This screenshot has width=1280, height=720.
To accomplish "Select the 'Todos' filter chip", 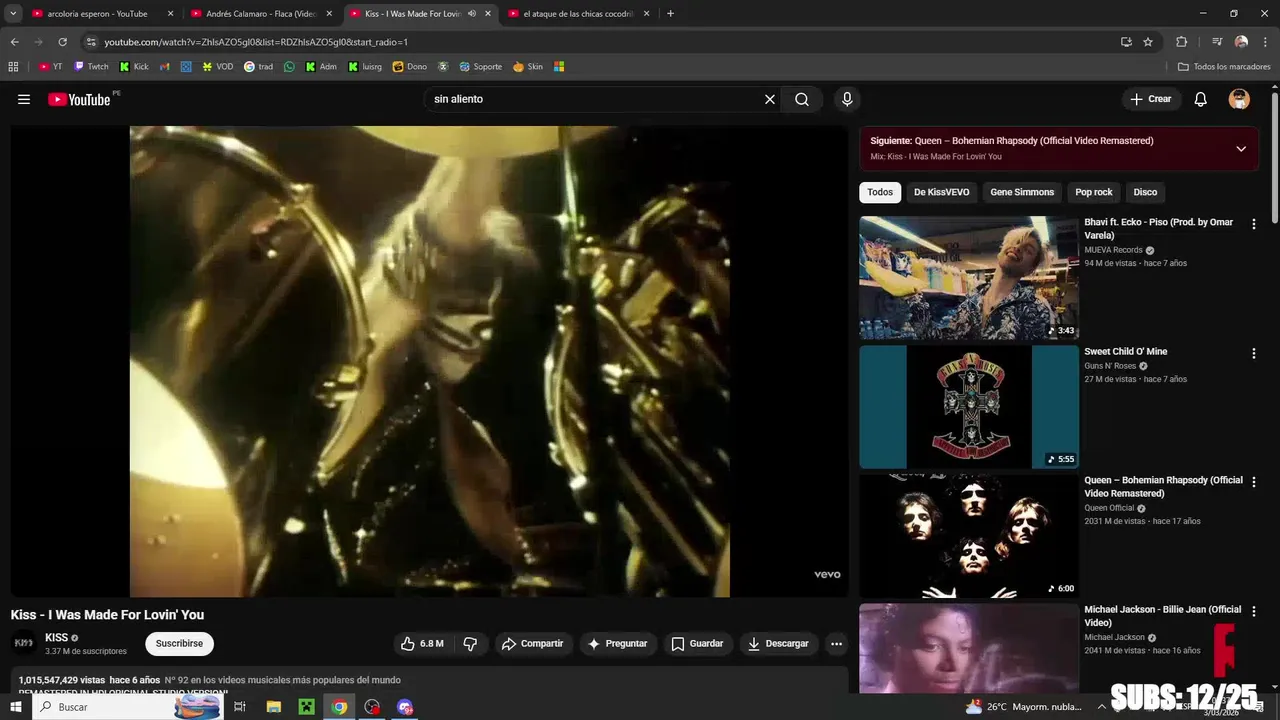I will pos(880,192).
